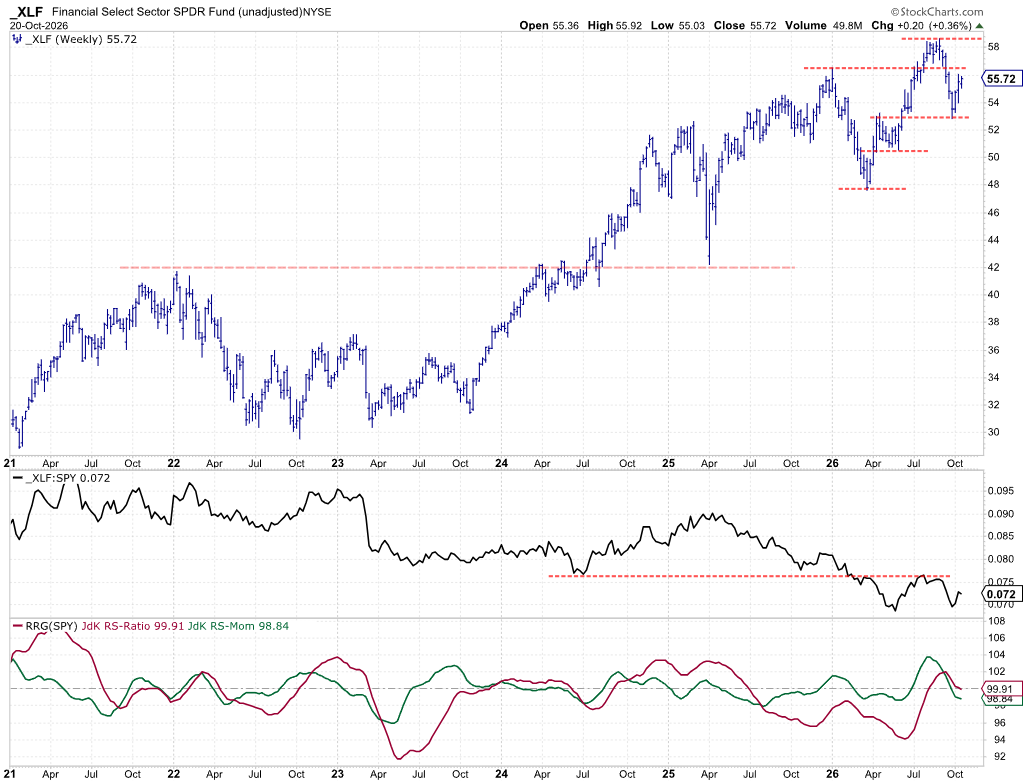Click the JdK RS-Ratio 99.91 legend label

pyautogui.click(x=132, y=626)
